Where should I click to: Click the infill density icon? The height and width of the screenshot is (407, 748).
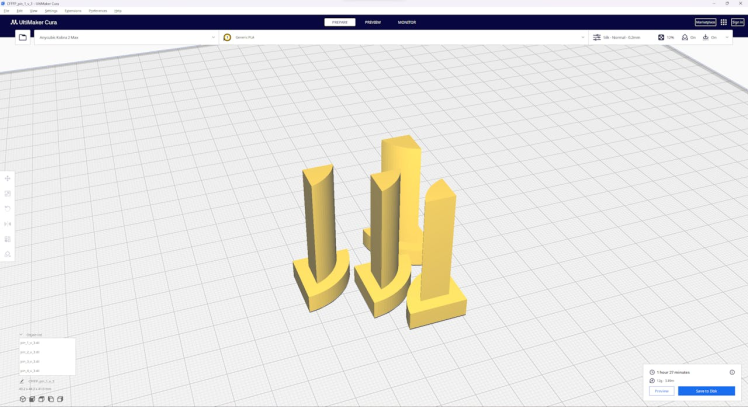click(x=661, y=37)
